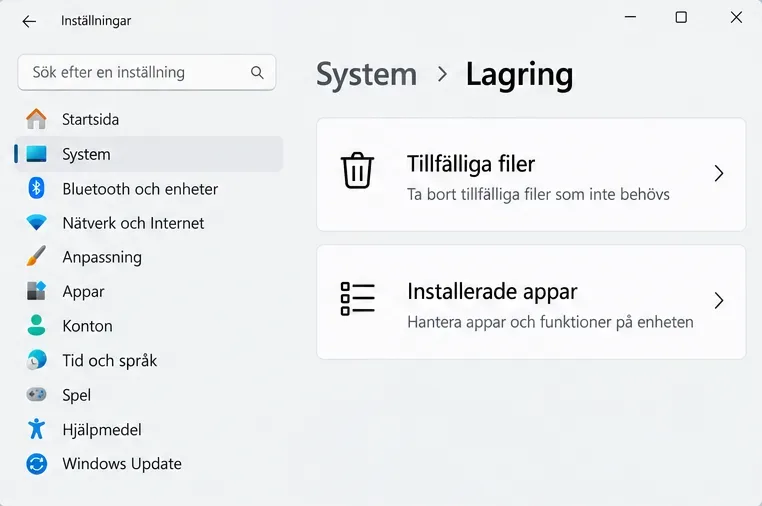Open Hjälpmedel settings
762x506 pixels.
click(149, 430)
